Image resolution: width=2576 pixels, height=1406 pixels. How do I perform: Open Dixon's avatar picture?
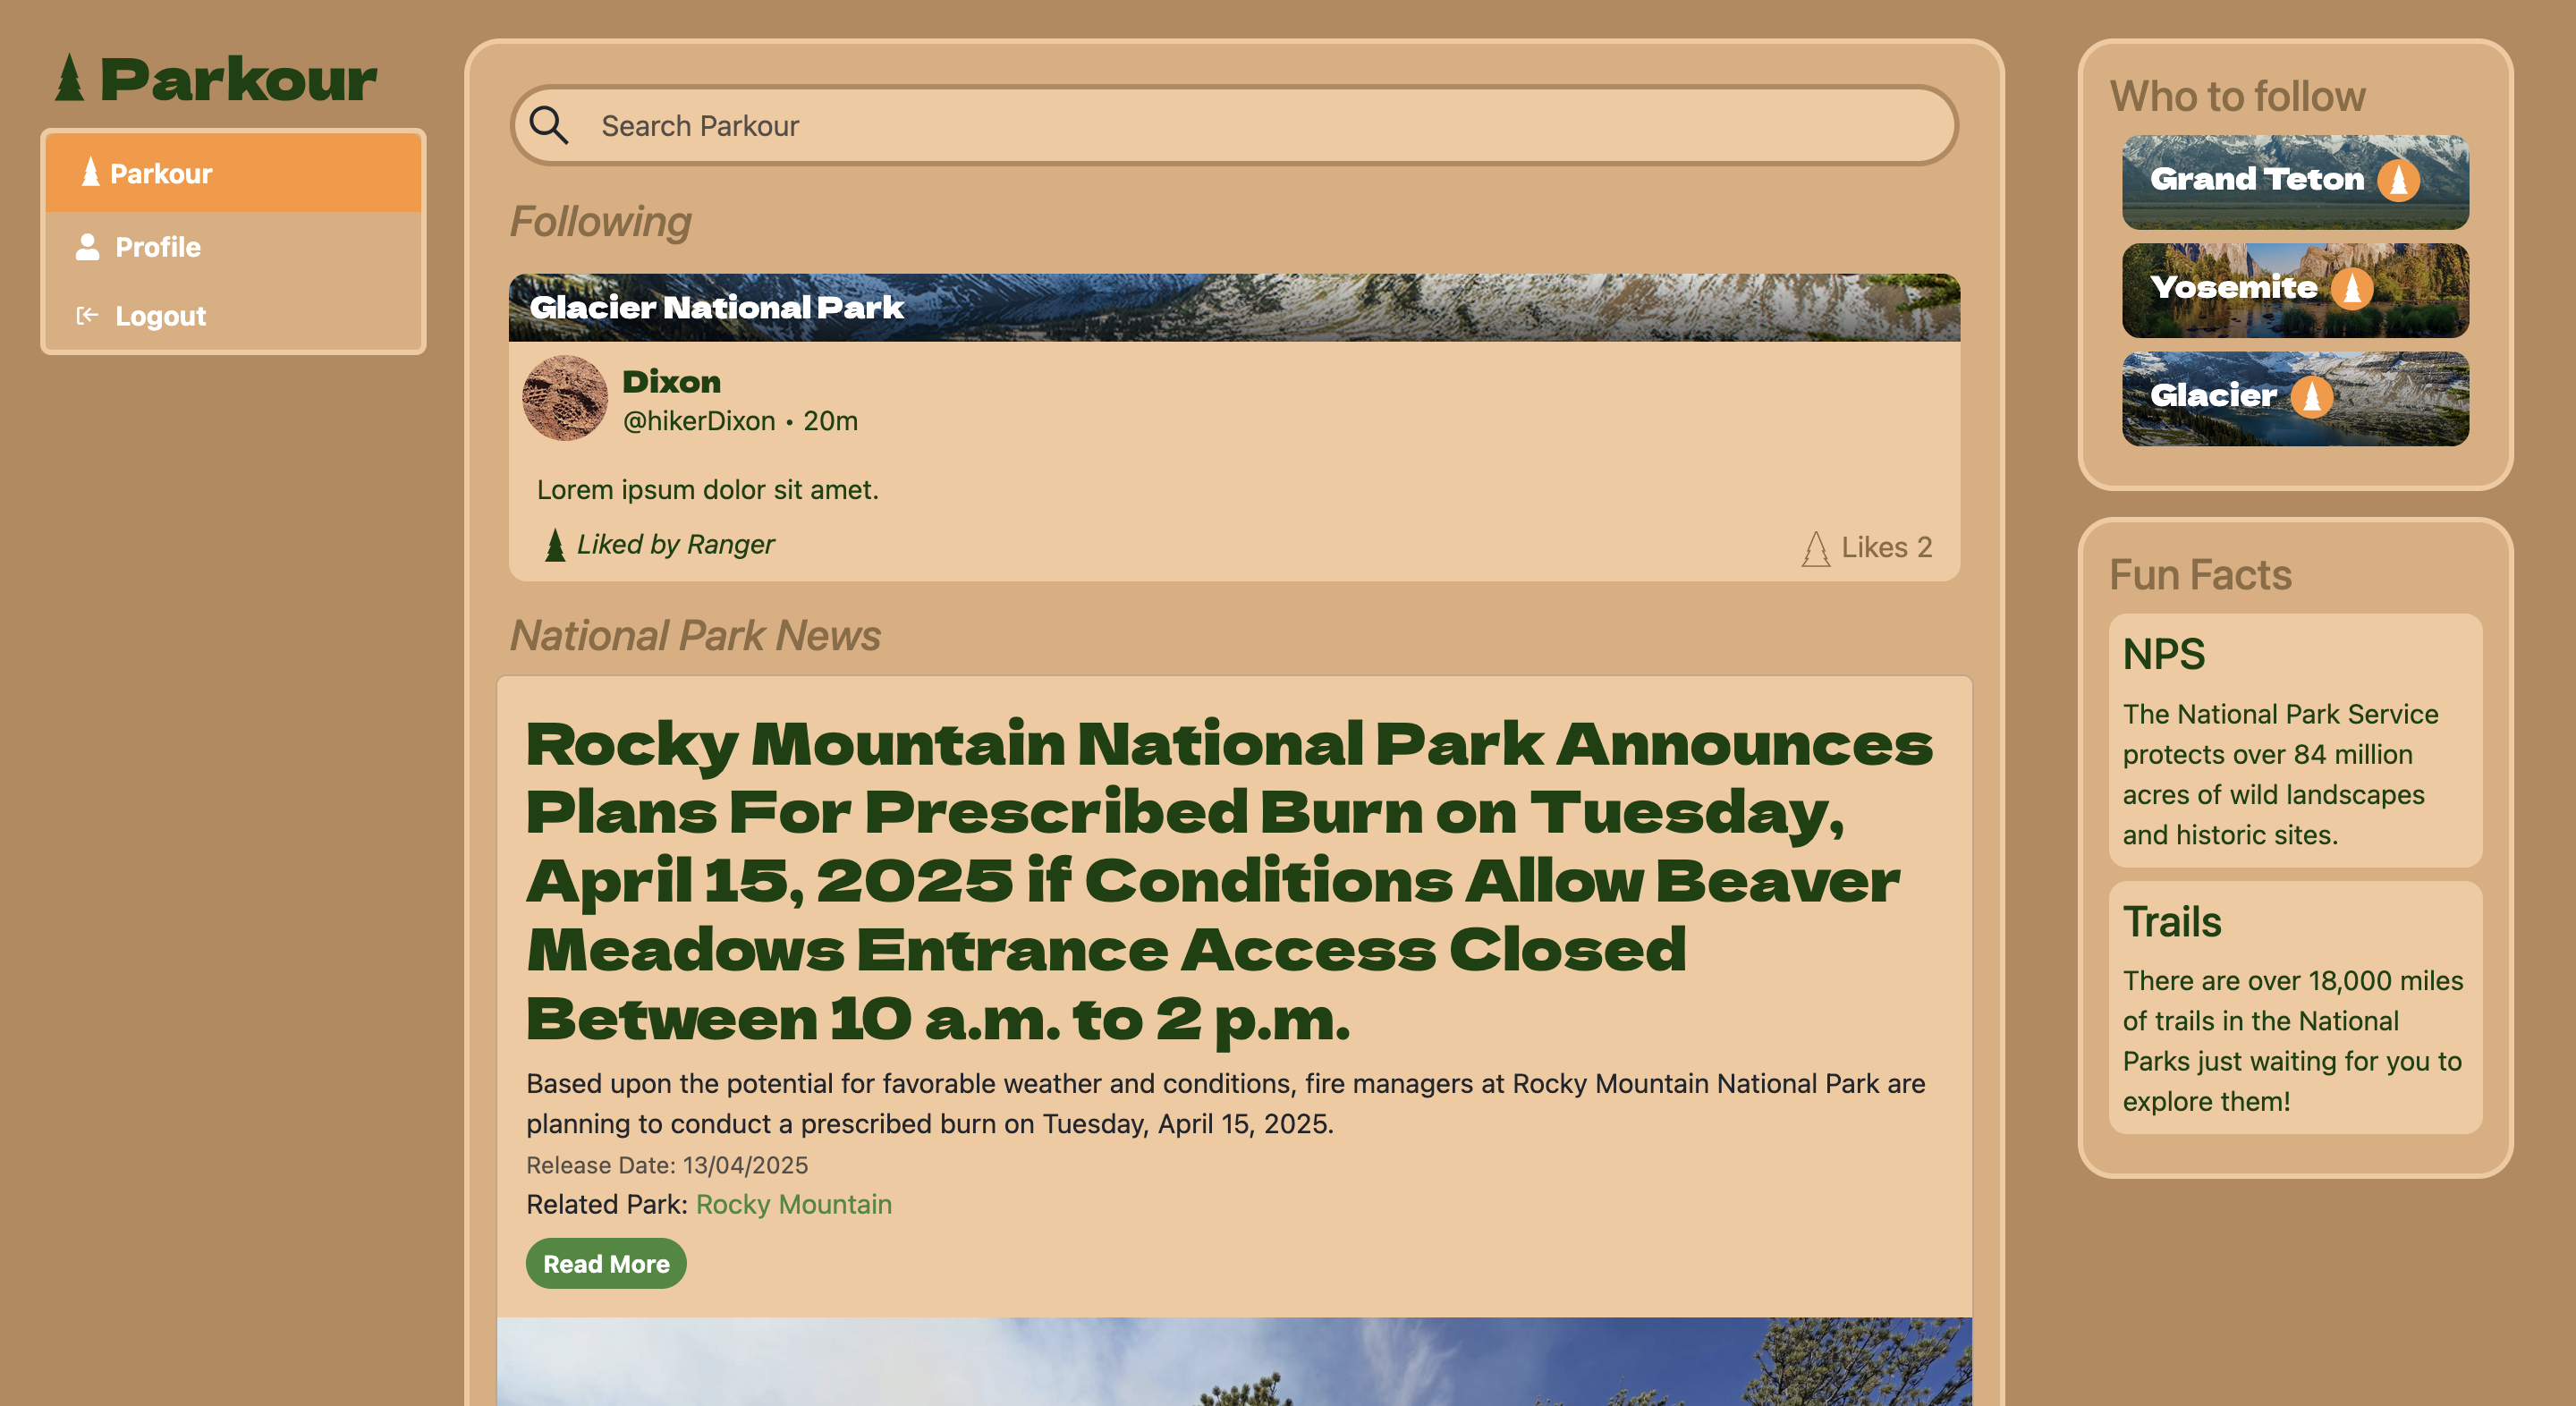565,398
